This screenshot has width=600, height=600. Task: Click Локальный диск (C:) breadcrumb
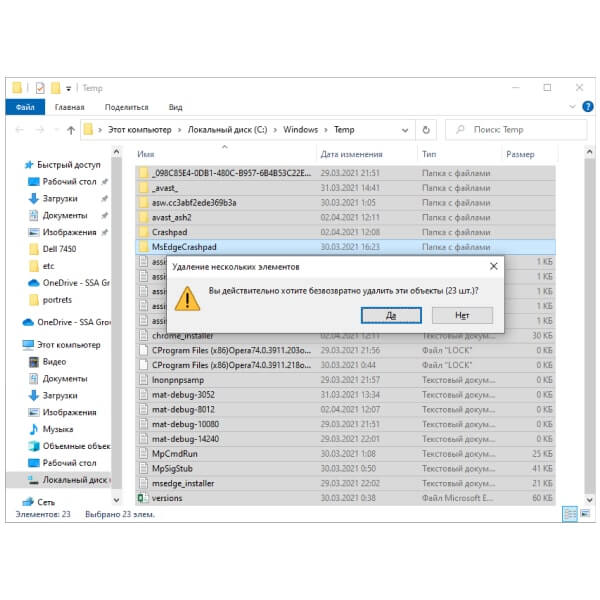pos(227,130)
